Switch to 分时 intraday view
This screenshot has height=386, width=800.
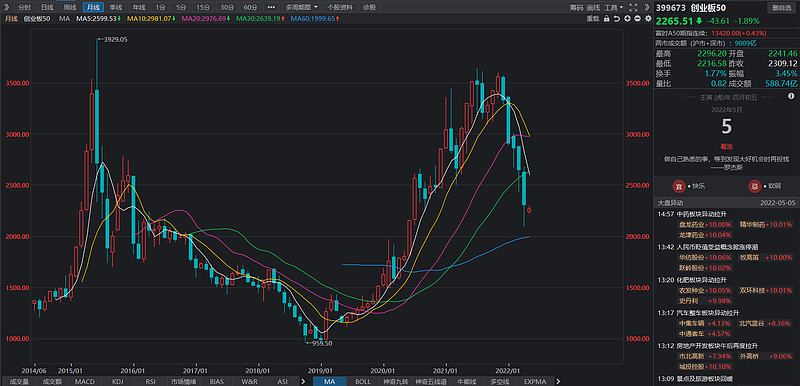[x=24, y=7]
